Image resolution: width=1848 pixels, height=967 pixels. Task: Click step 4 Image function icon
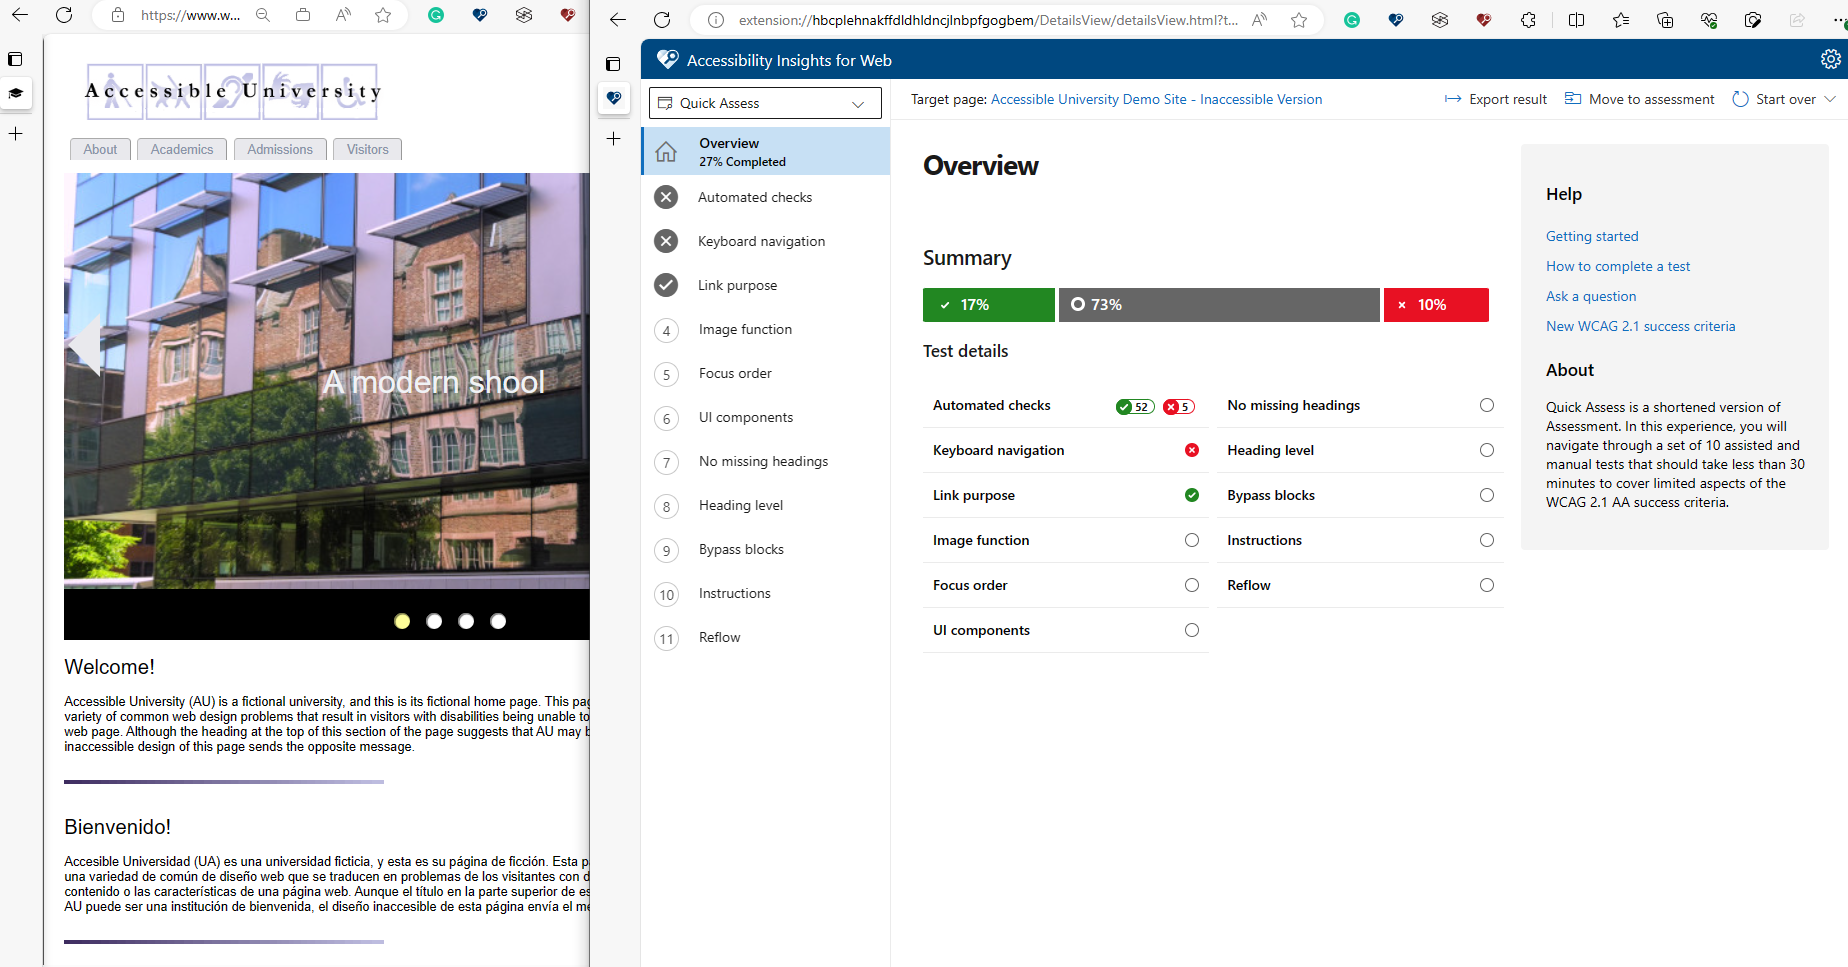pos(666,330)
